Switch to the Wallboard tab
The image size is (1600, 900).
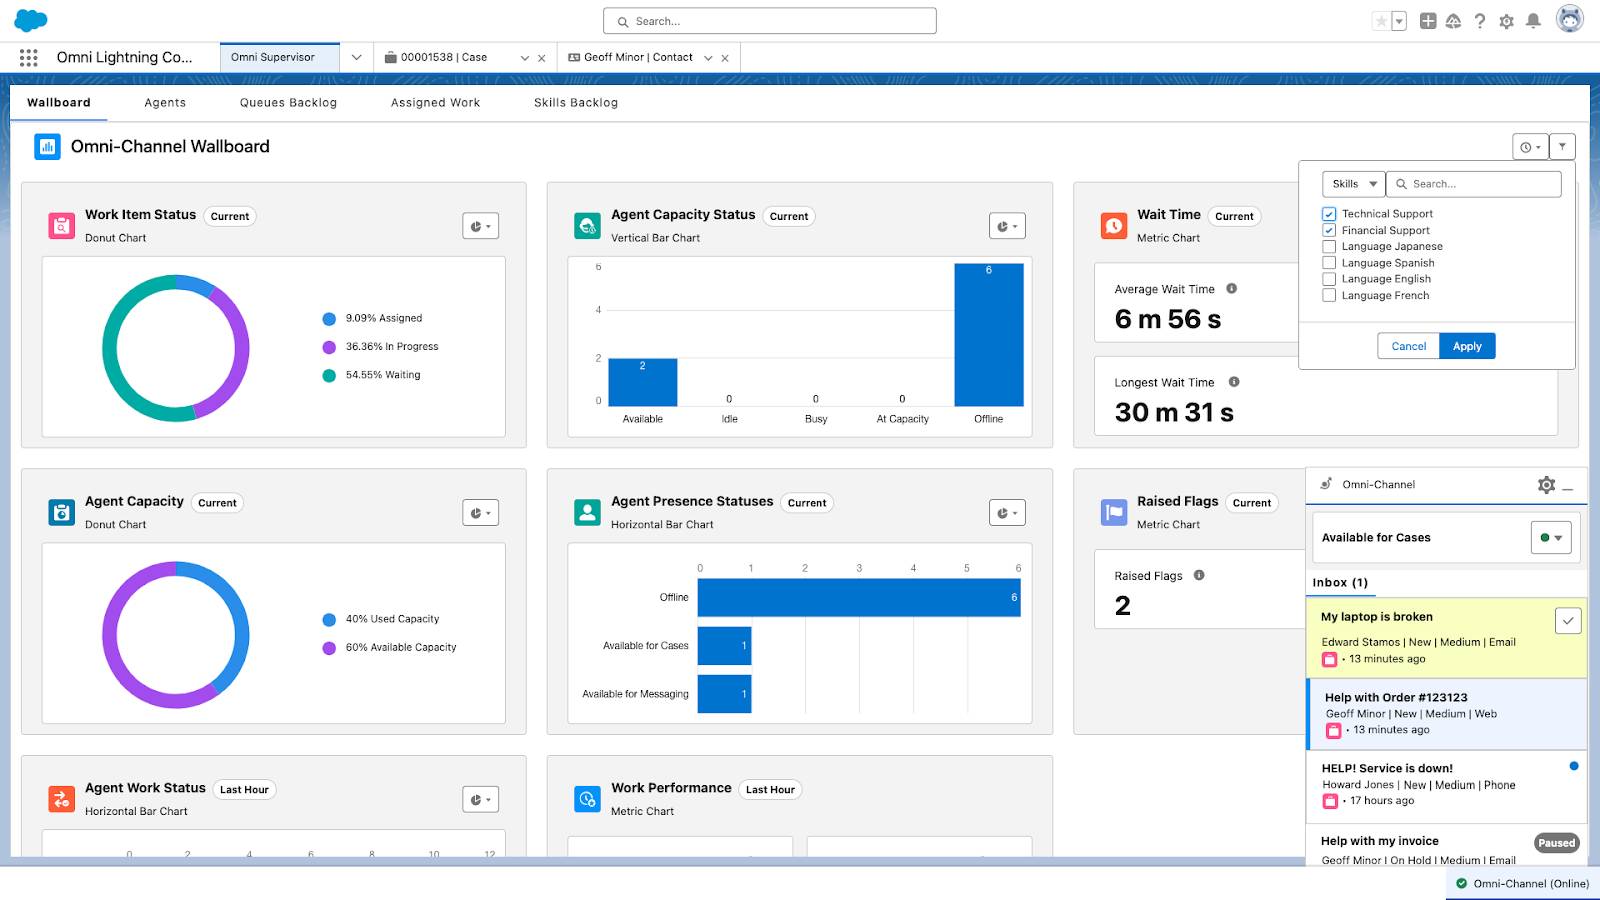[59, 103]
